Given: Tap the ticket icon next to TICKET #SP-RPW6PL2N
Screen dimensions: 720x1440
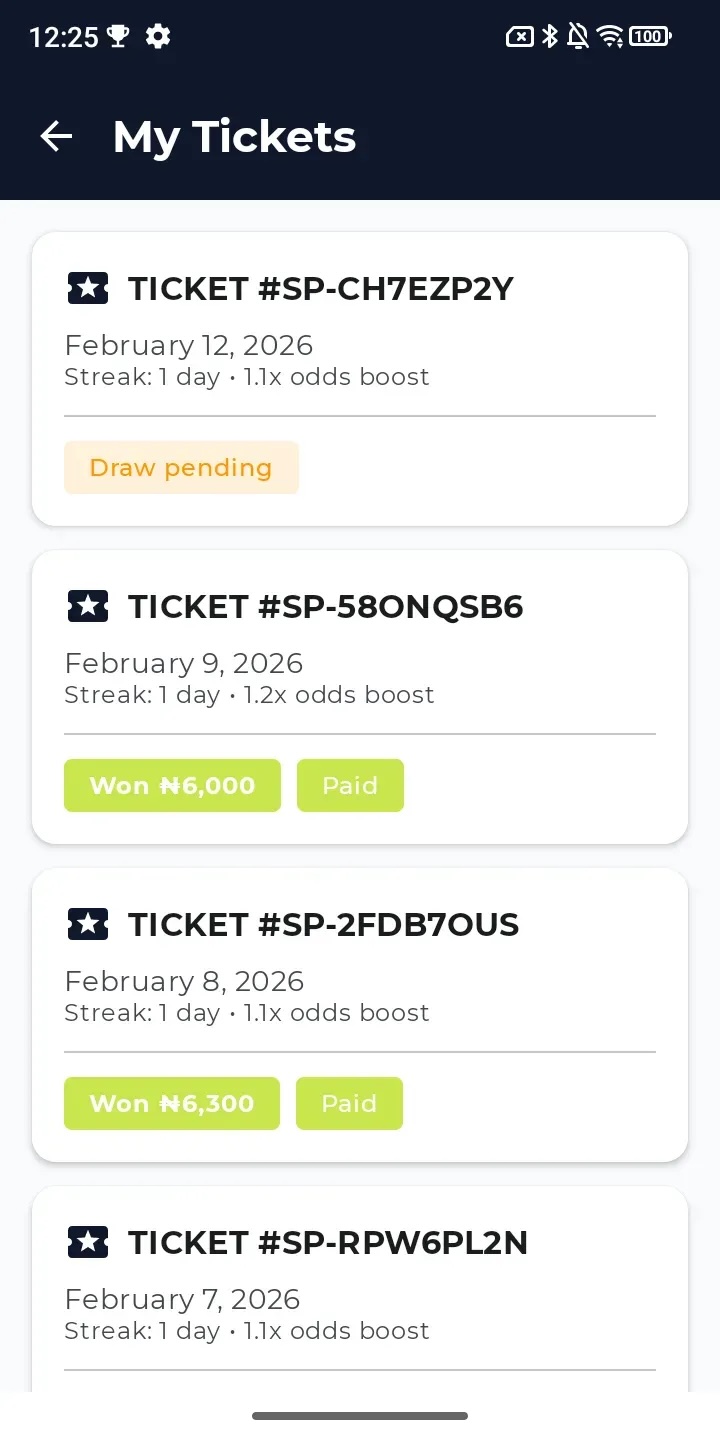Looking at the screenshot, I should [87, 1242].
